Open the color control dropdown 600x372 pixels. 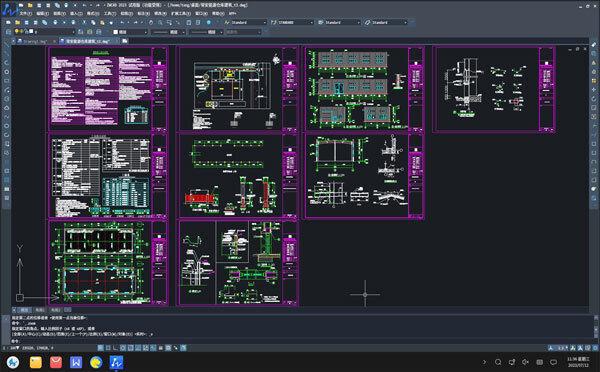pyautogui.click(x=130, y=32)
